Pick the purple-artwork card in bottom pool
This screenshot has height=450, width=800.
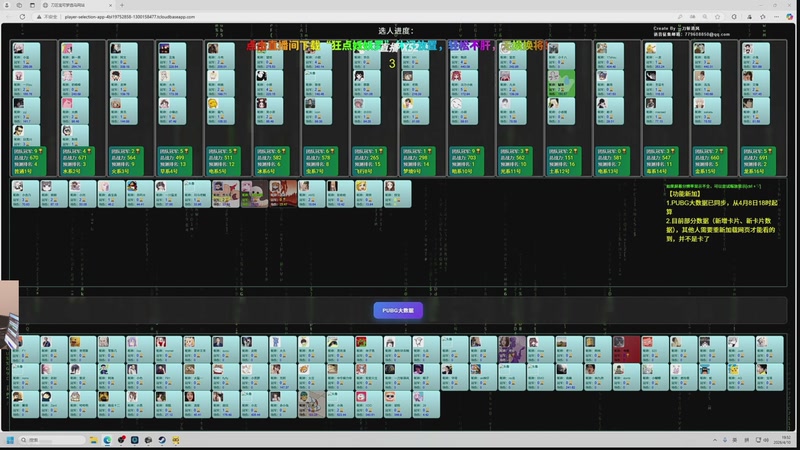(512, 349)
